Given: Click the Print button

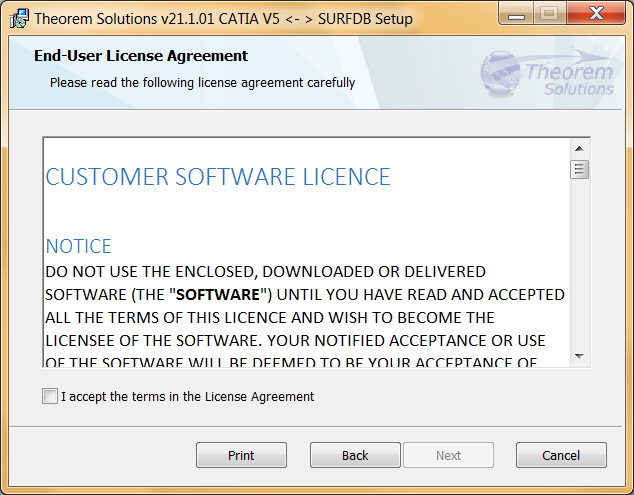Looking at the screenshot, I should point(241,455).
